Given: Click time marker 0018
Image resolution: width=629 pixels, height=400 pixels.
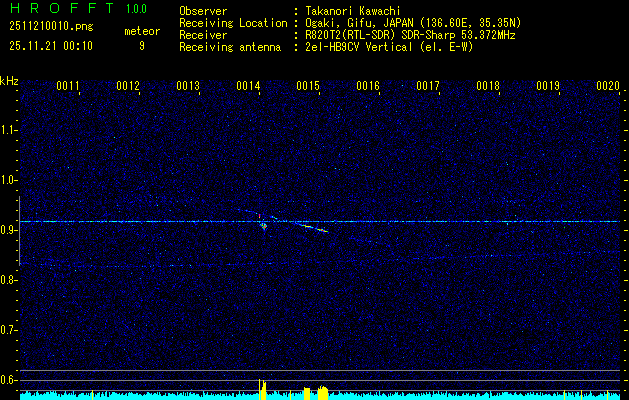Looking at the screenshot, I should [x=488, y=86].
